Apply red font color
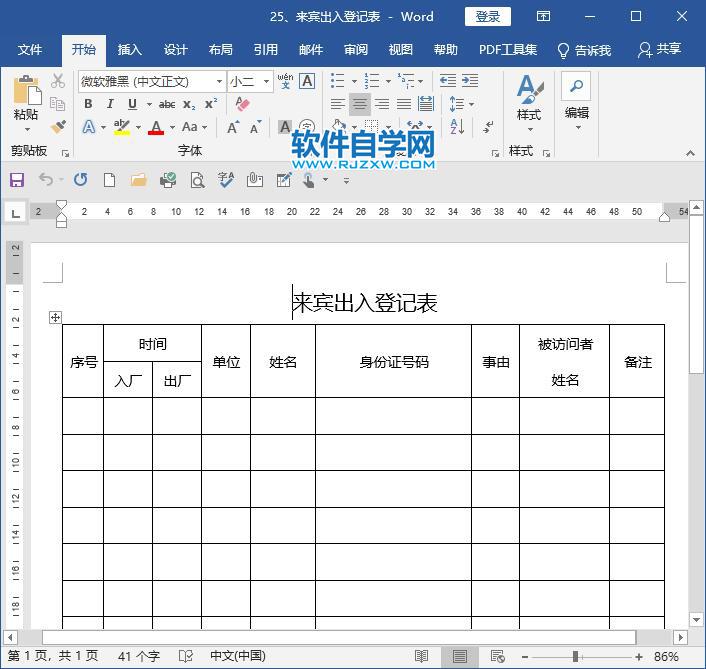 coord(156,127)
